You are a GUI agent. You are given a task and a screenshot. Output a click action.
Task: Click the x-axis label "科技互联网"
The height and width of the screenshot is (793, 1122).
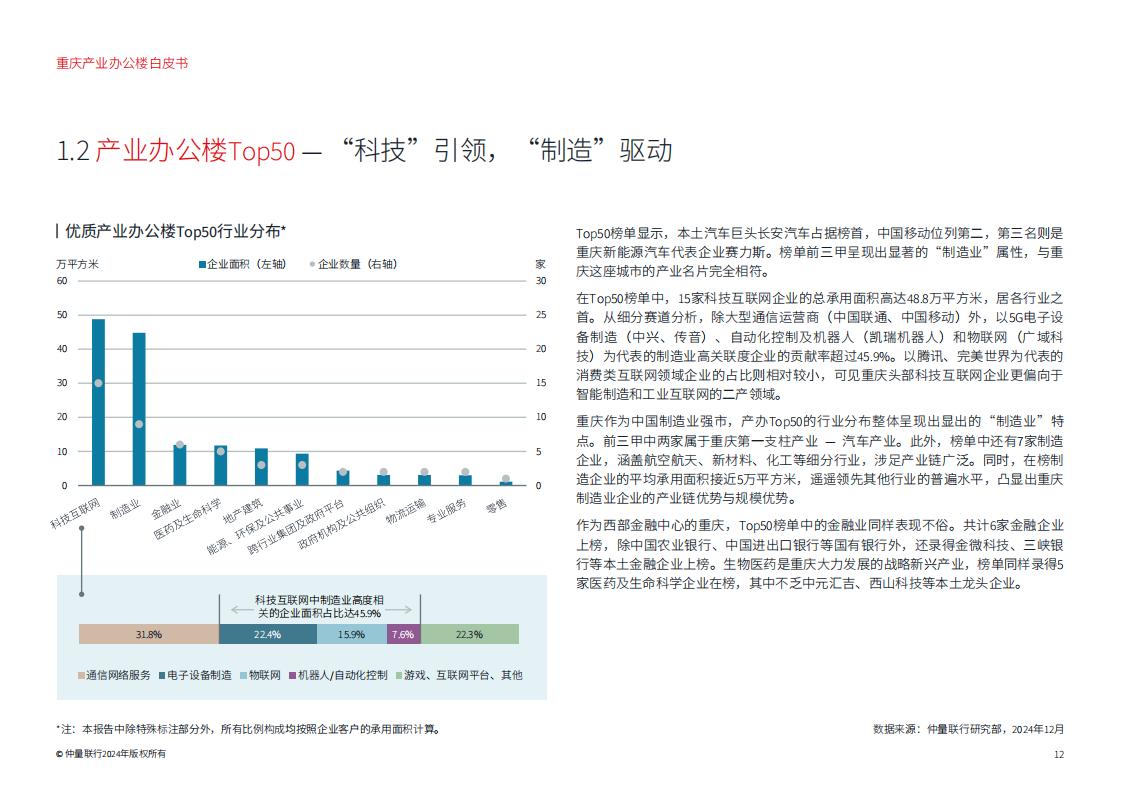click(75, 514)
